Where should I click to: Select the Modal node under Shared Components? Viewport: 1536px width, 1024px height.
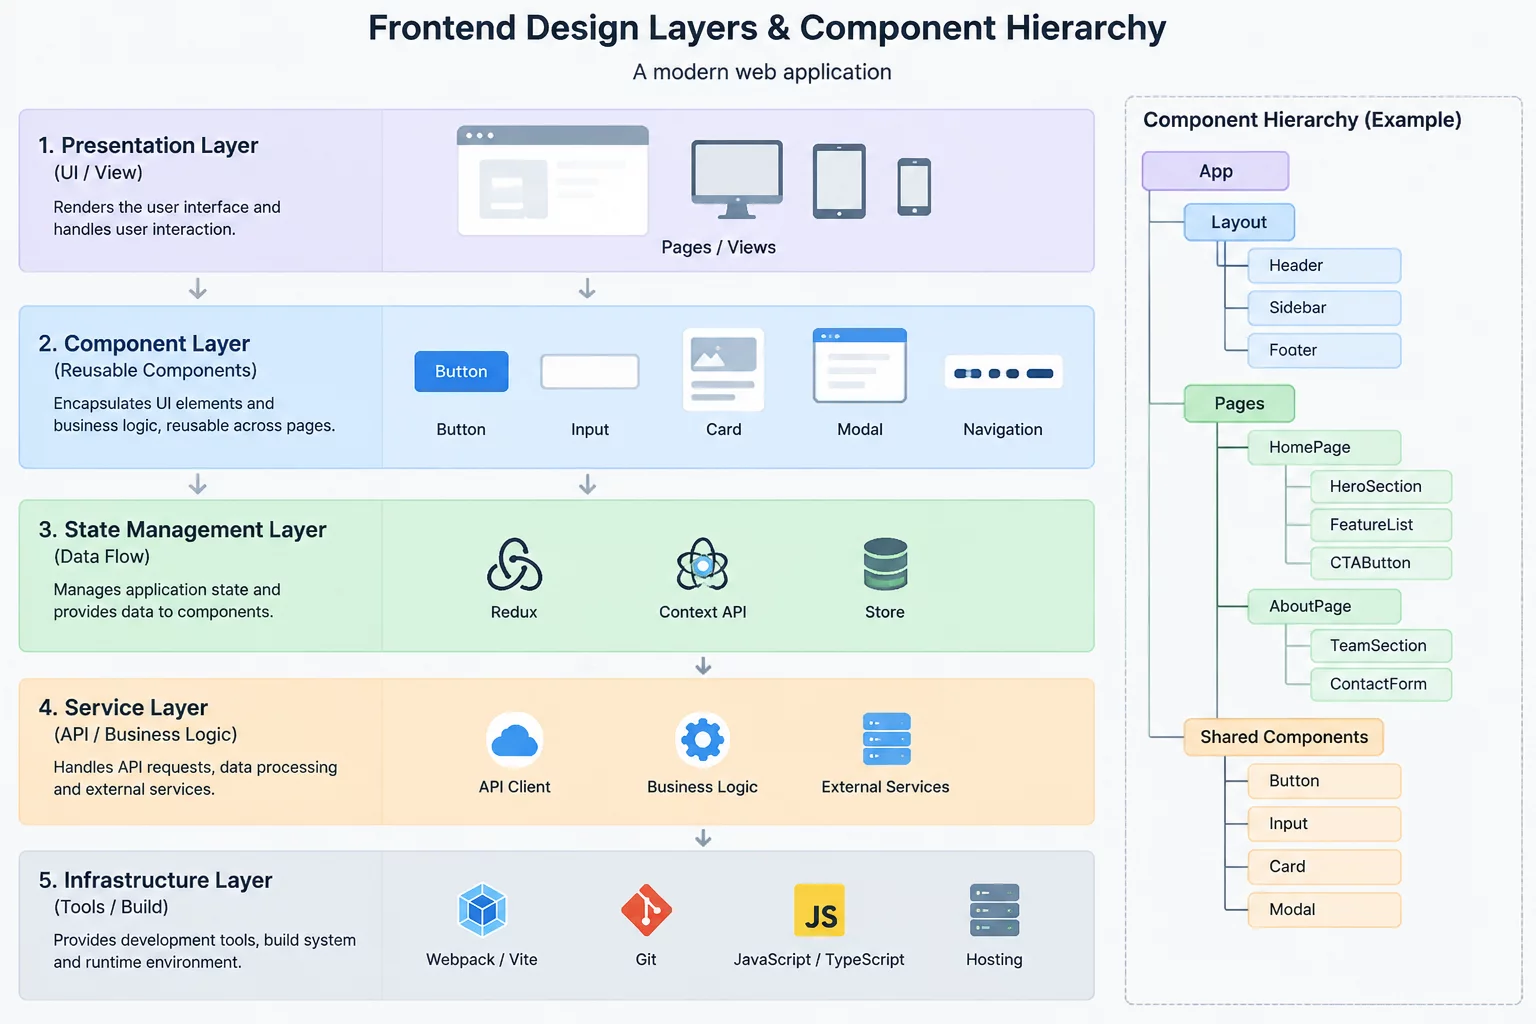(1324, 910)
